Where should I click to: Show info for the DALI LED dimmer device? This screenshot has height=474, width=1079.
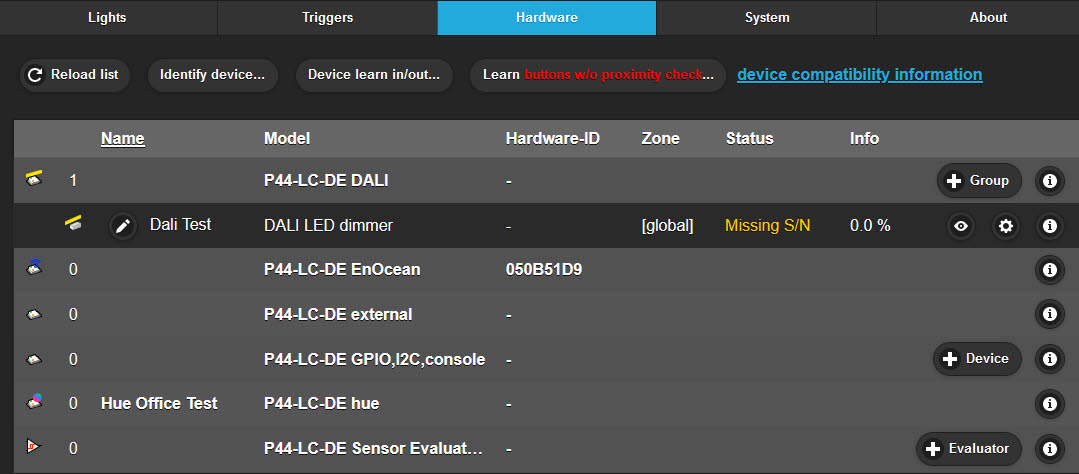[x=1049, y=226]
